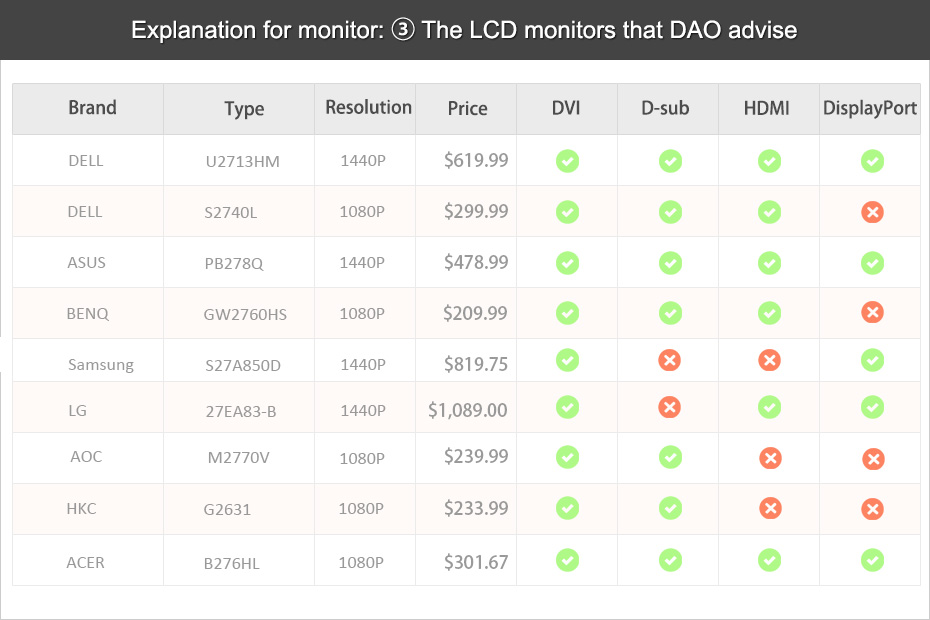Viewport: 930px width, 620px height.
Task: Click the DisplayPort check icon for DELL U2713HM
Action: tap(872, 161)
